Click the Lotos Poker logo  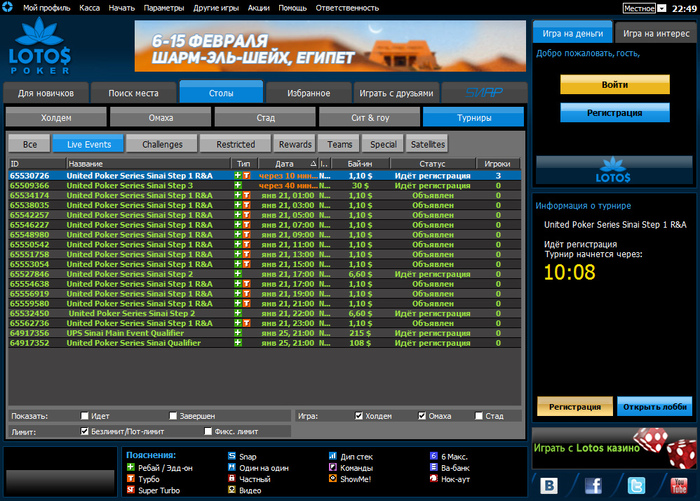(40, 46)
